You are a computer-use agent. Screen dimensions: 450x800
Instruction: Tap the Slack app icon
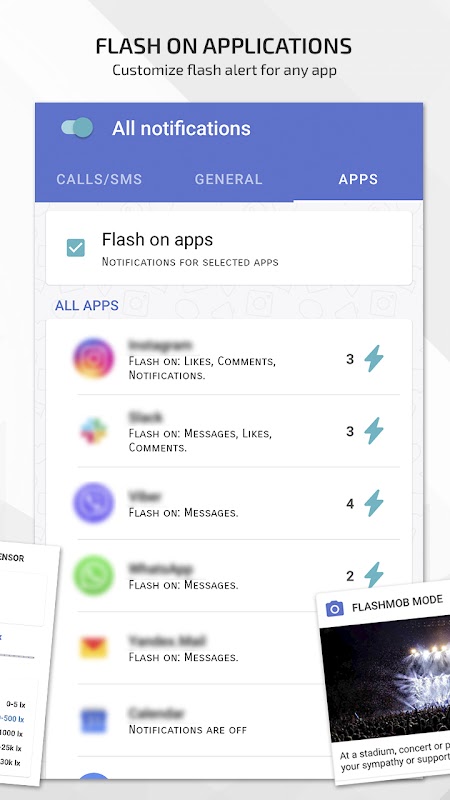pyautogui.click(x=94, y=431)
